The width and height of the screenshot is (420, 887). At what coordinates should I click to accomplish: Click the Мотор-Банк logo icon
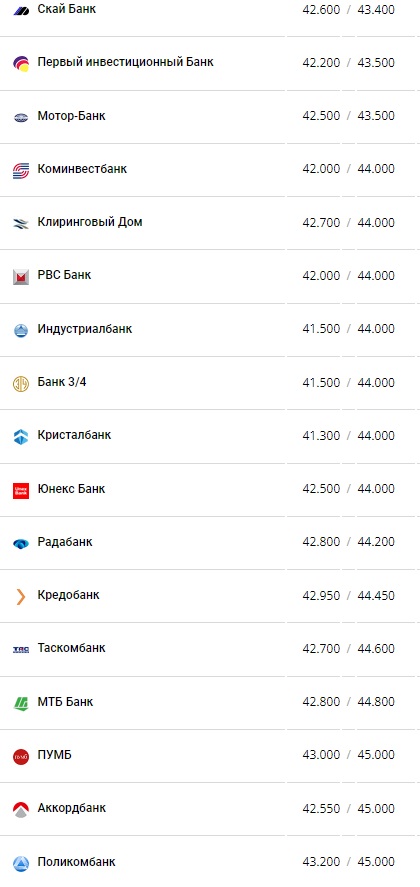click(x=21, y=117)
